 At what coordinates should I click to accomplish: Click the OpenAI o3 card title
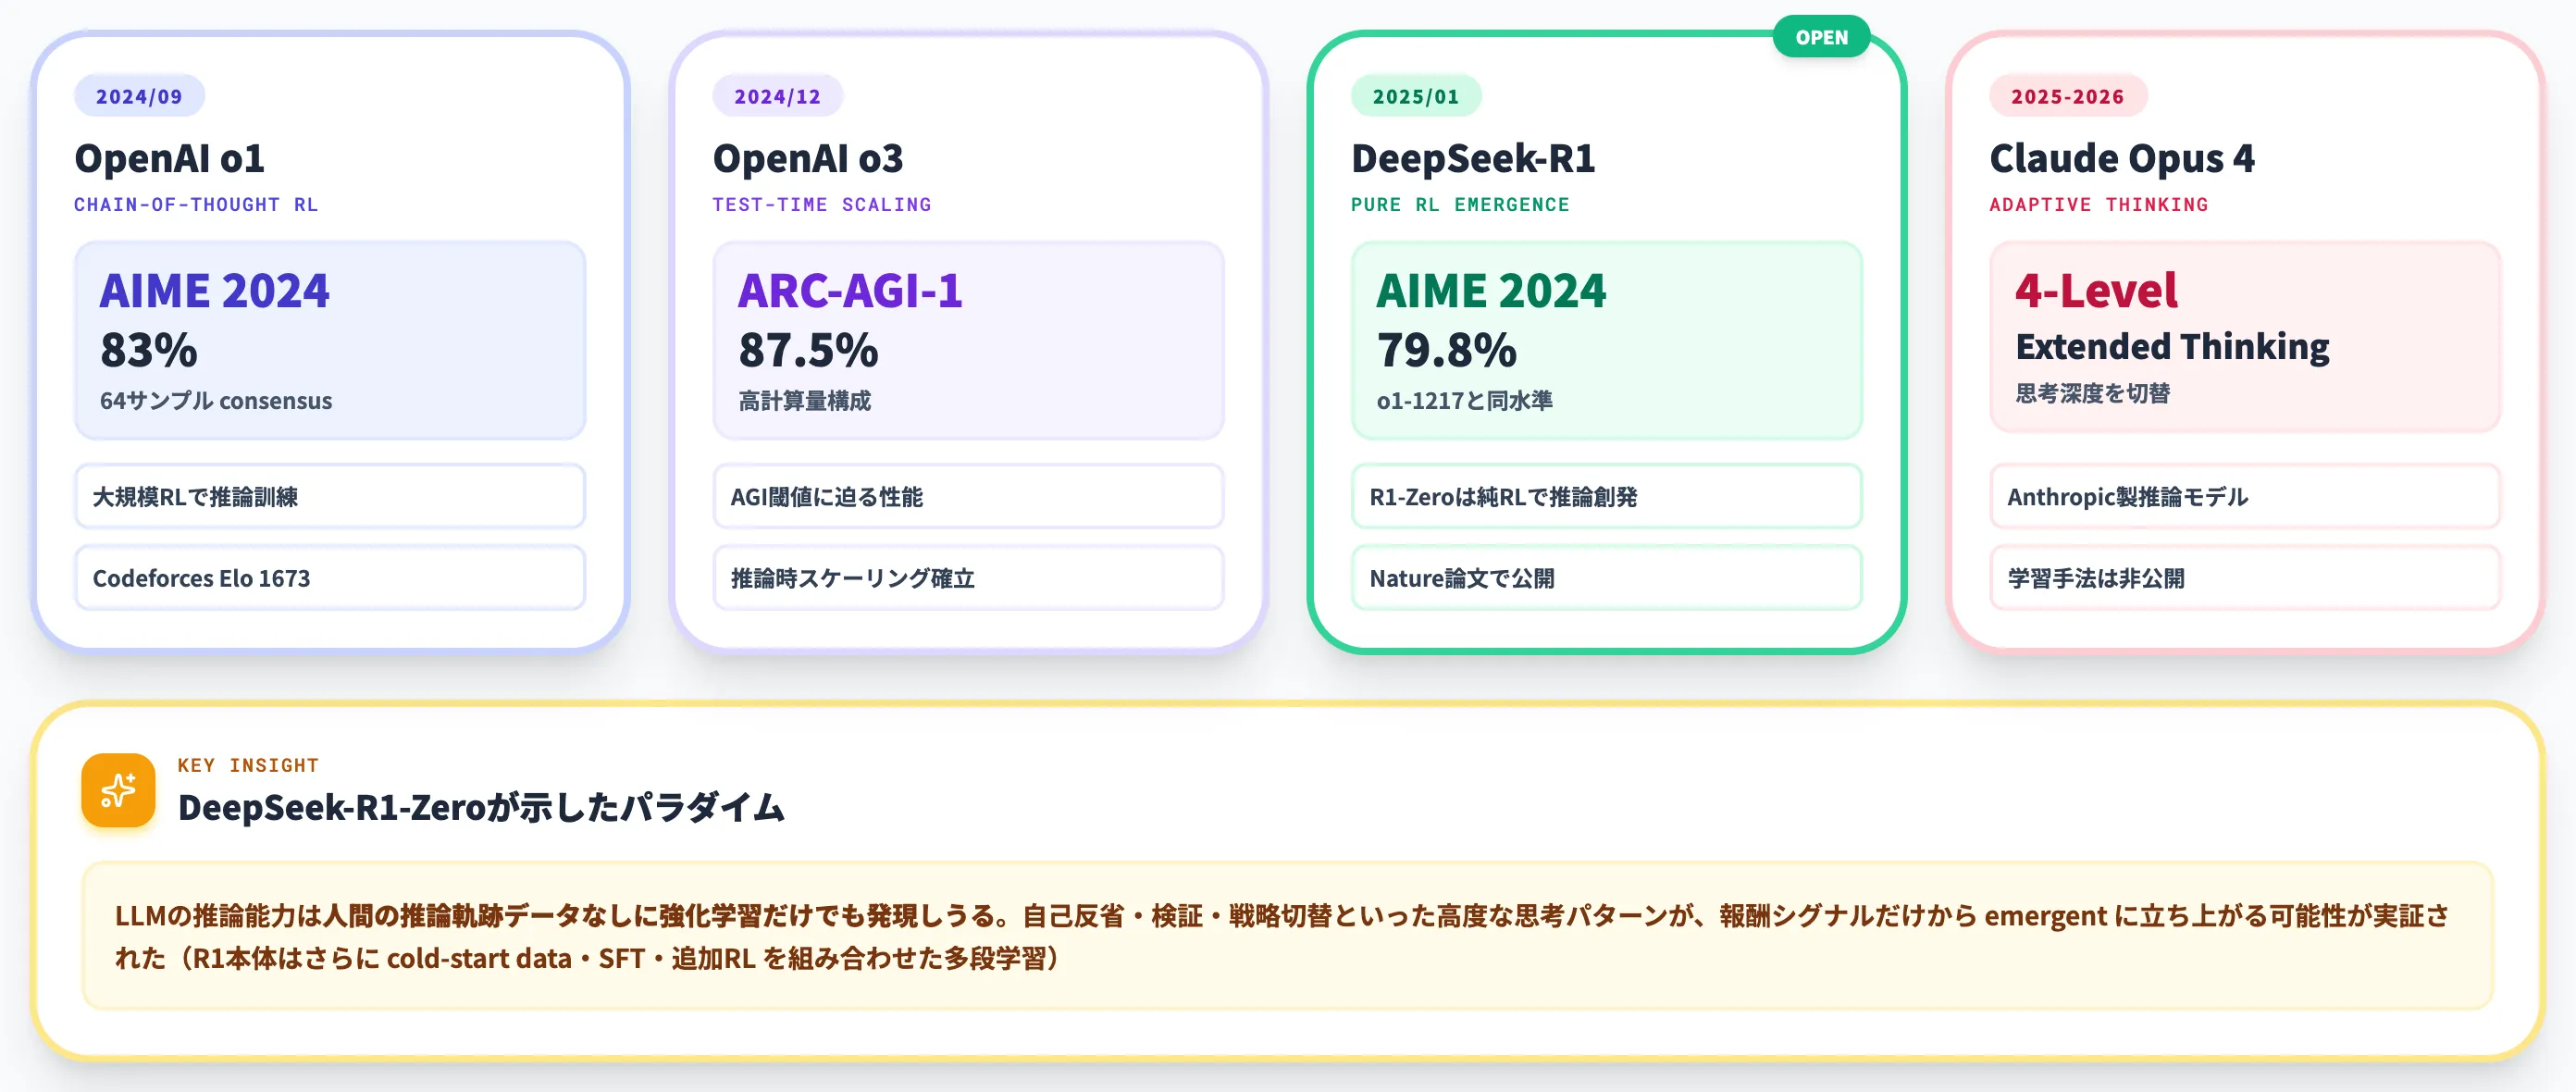808,158
